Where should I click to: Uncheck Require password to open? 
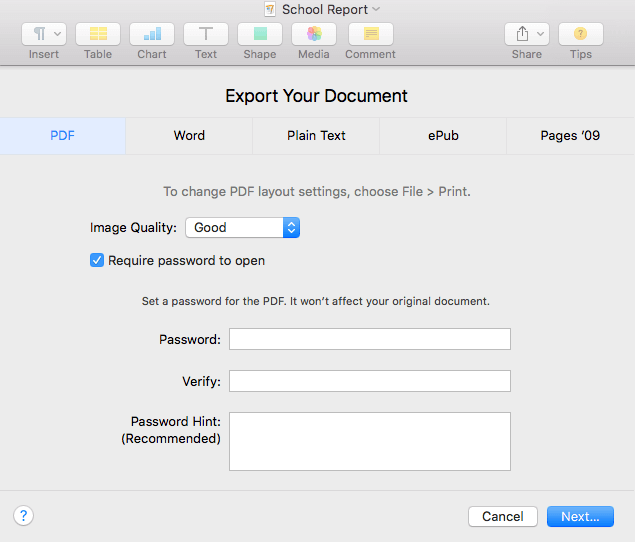tap(97, 260)
